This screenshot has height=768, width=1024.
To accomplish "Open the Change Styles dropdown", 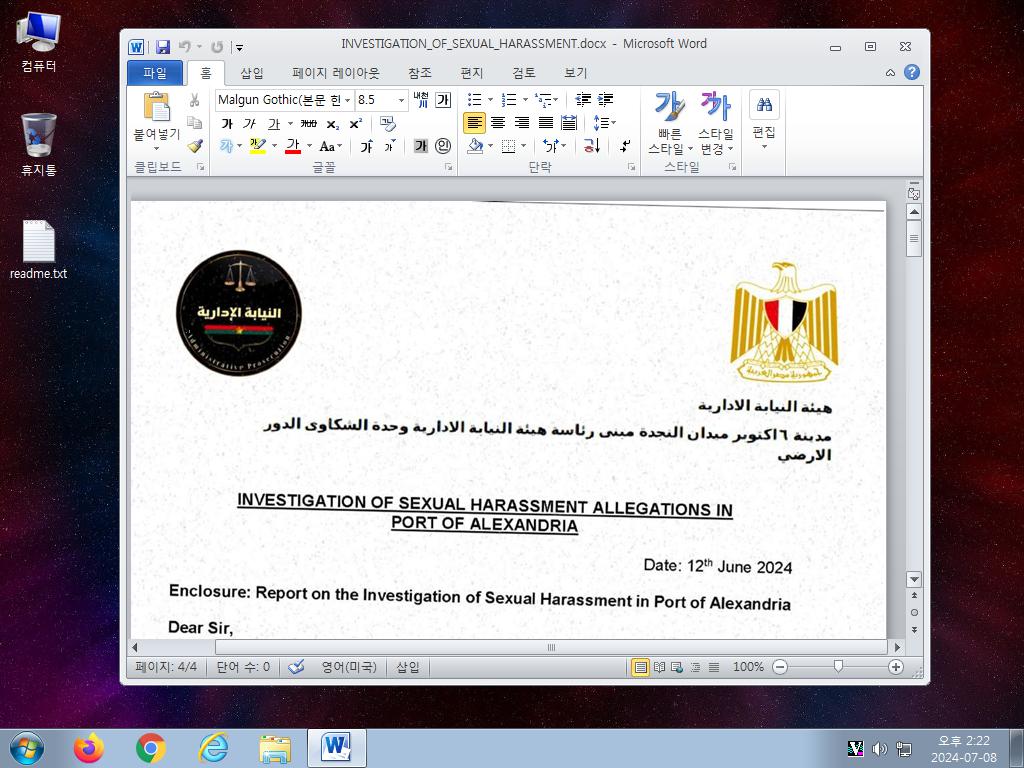I will (716, 123).
